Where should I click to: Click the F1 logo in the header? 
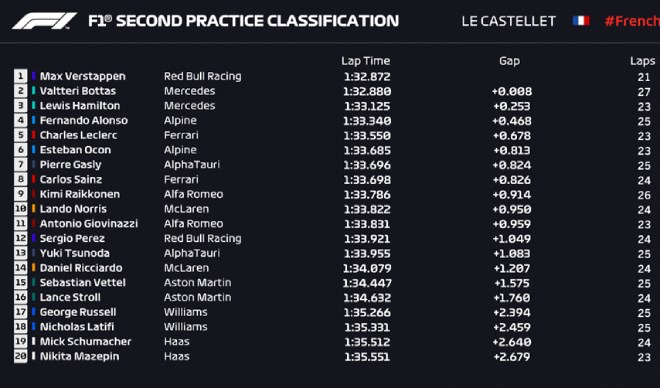coord(44,21)
